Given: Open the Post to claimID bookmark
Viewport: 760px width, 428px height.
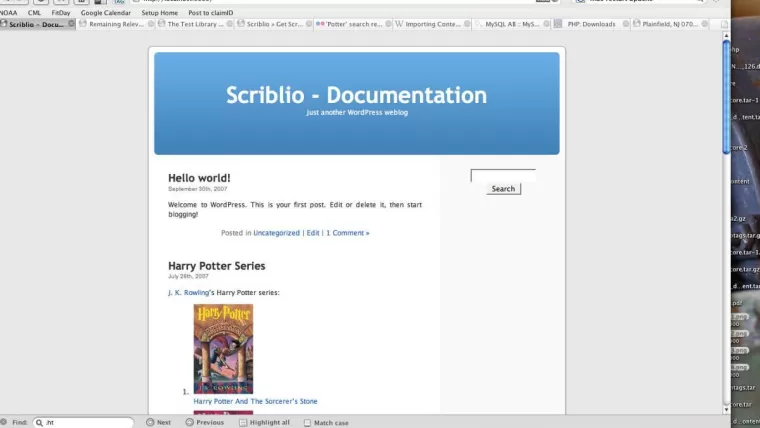Looking at the screenshot, I should tap(211, 13).
